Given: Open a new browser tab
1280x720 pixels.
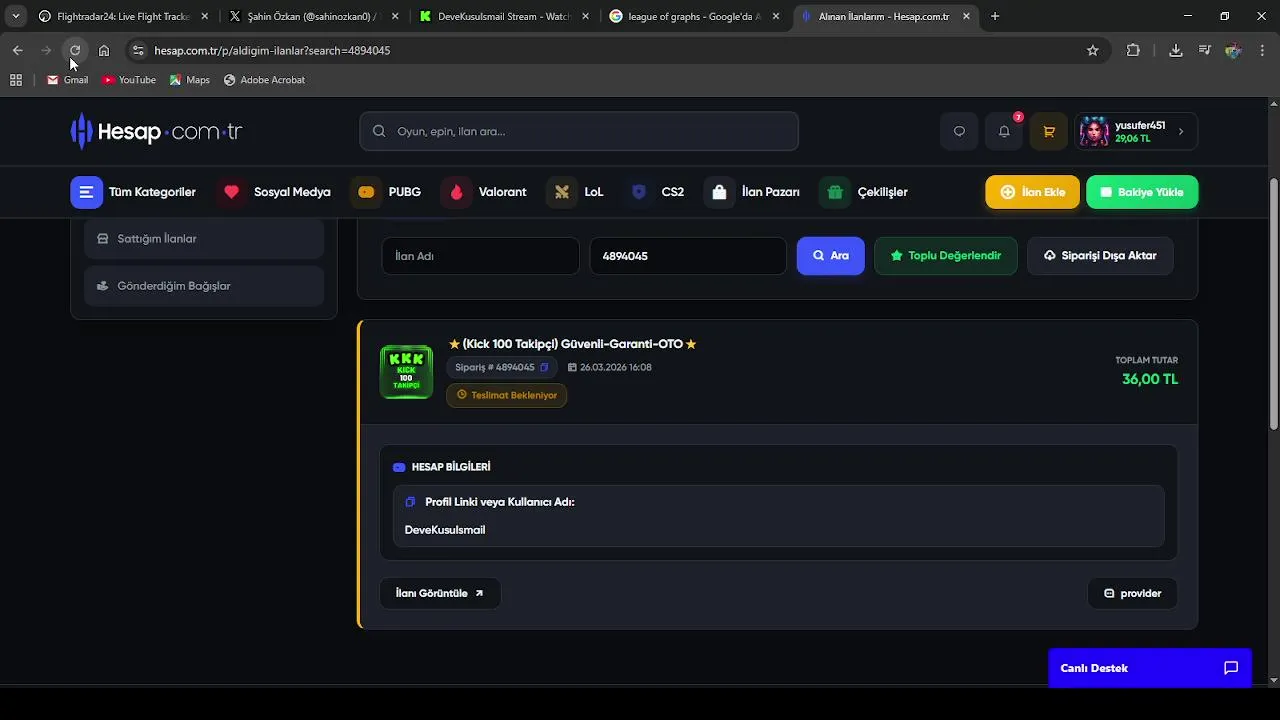Looking at the screenshot, I should 995,17.
